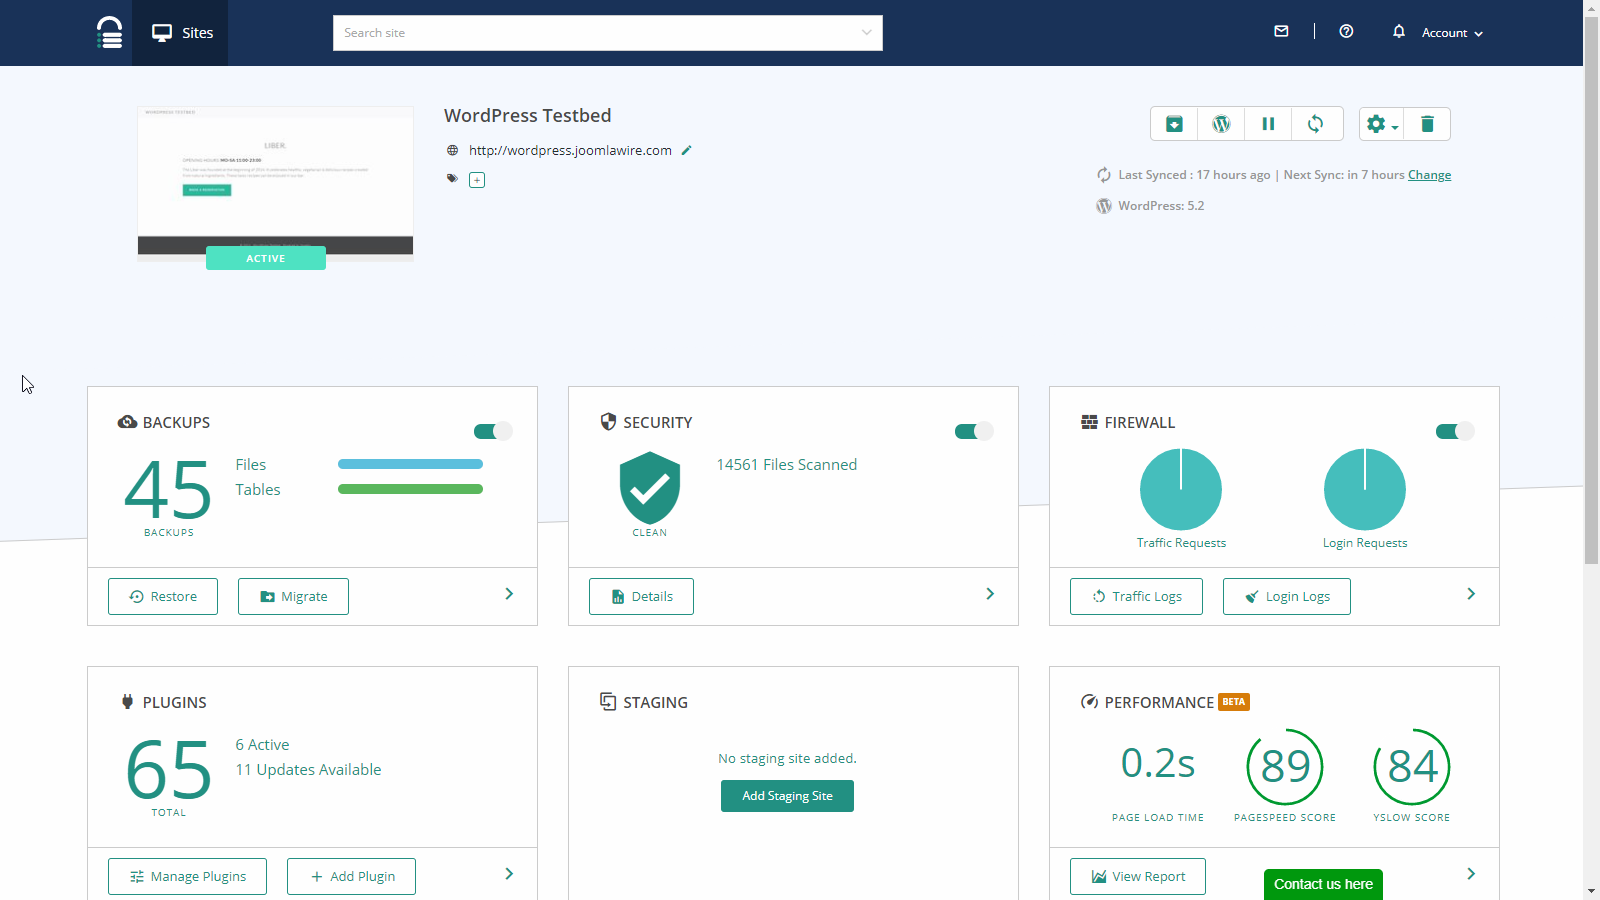Click the PageSpeed score 89 circle

tap(1285, 767)
